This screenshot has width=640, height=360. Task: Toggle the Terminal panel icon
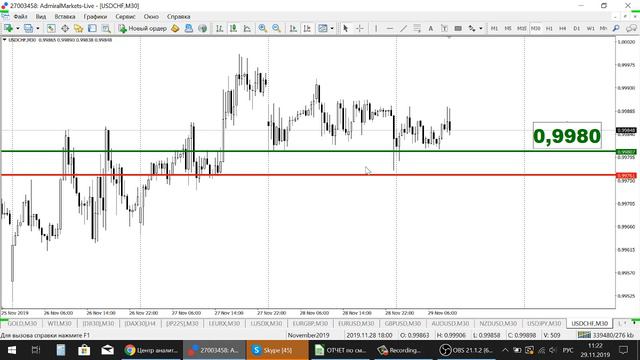pyautogui.click(x=92, y=28)
